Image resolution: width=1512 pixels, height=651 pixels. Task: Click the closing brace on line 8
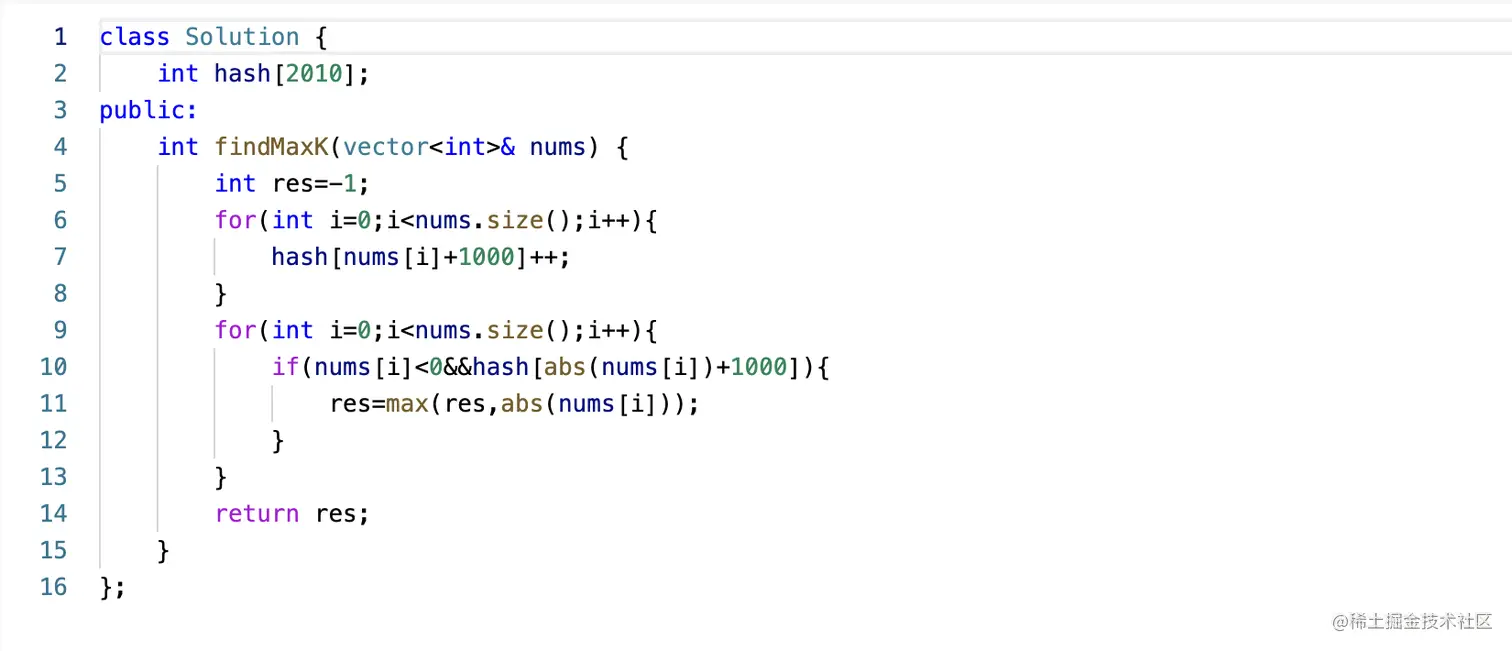[221, 294]
